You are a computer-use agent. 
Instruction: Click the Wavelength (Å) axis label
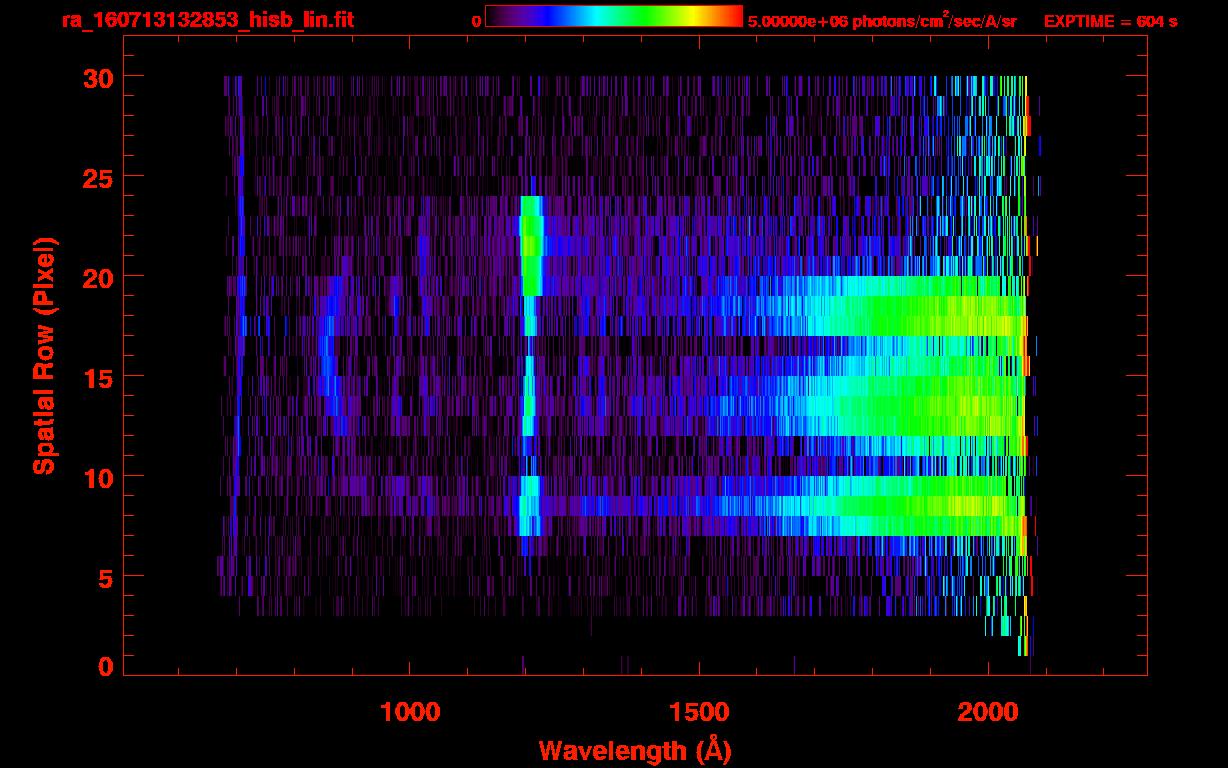click(x=634, y=750)
